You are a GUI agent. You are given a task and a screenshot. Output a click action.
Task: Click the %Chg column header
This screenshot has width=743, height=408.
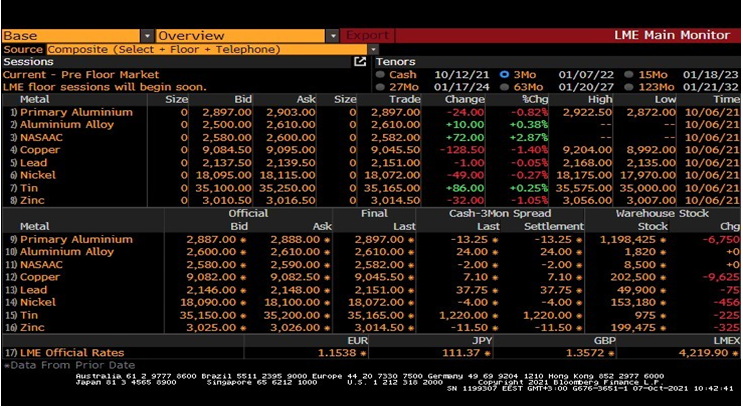[x=533, y=100]
